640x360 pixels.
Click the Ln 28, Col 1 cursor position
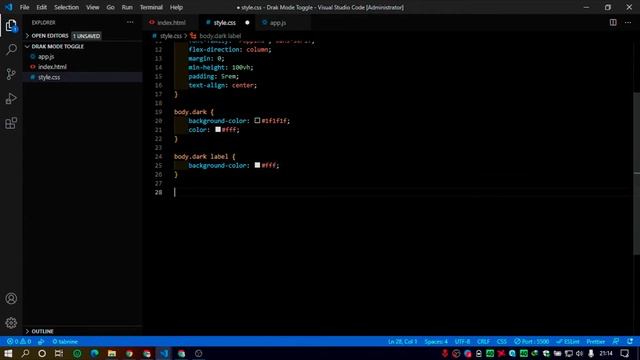click(x=402, y=342)
